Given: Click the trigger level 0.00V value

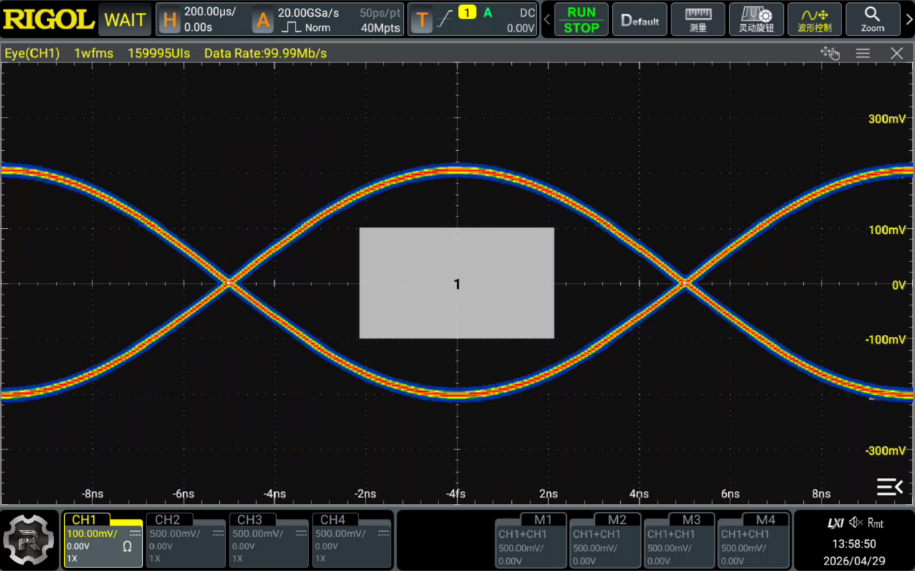Looking at the screenshot, I should pos(521,27).
